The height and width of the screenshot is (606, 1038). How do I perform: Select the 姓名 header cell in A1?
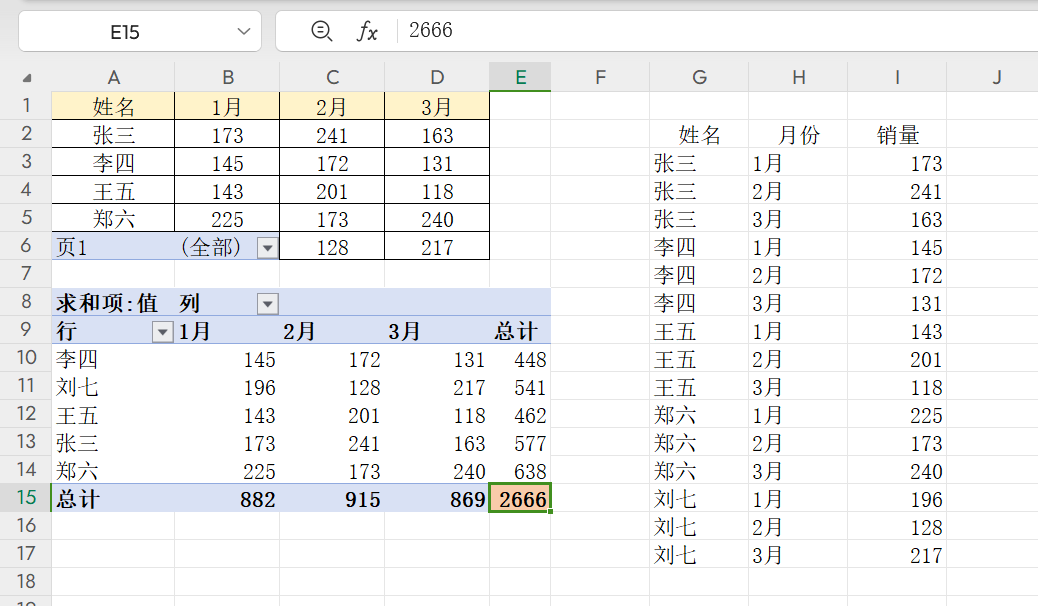pos(113,106)
